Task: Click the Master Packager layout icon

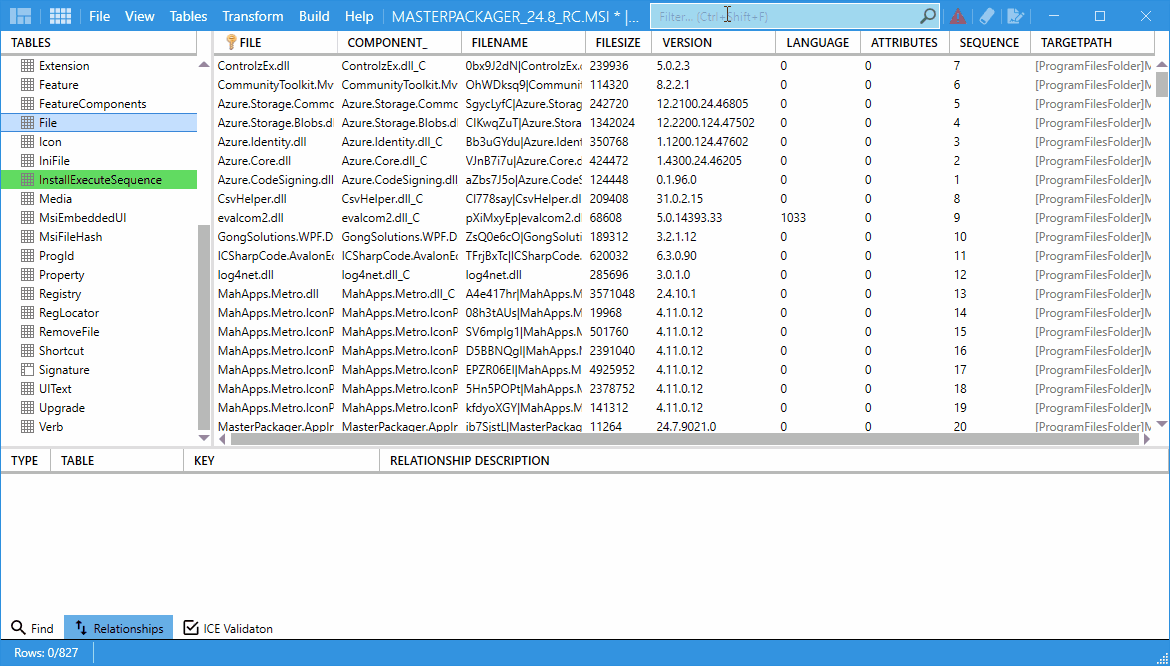Action: coord(20,16)
